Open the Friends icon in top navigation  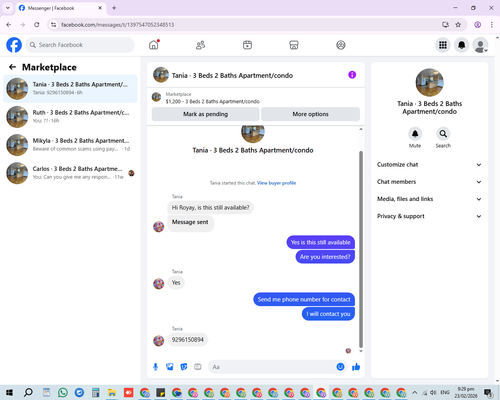[x=200, y=45]
